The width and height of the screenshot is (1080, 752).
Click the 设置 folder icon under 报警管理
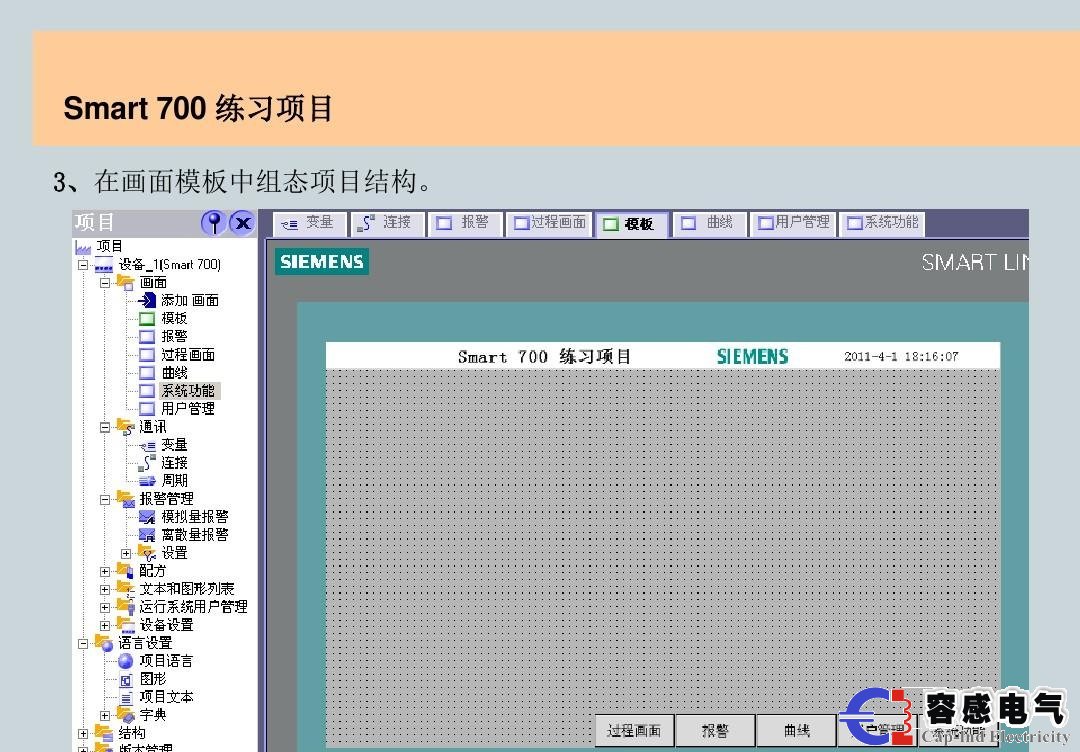(x=147, y=552)
